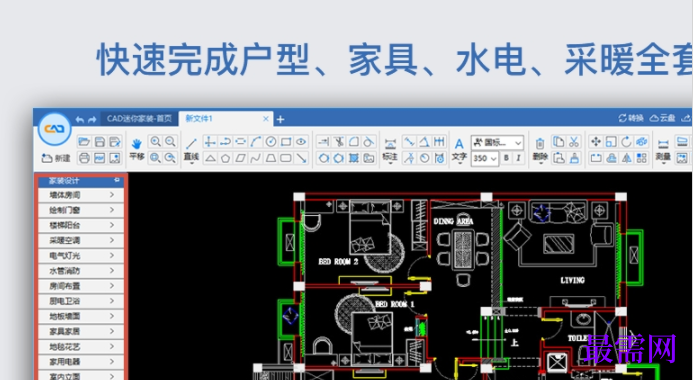This screenshot has height=380, width=695.
Task: Open the 地毯花艺 menu item
Action: pos(81,346)
